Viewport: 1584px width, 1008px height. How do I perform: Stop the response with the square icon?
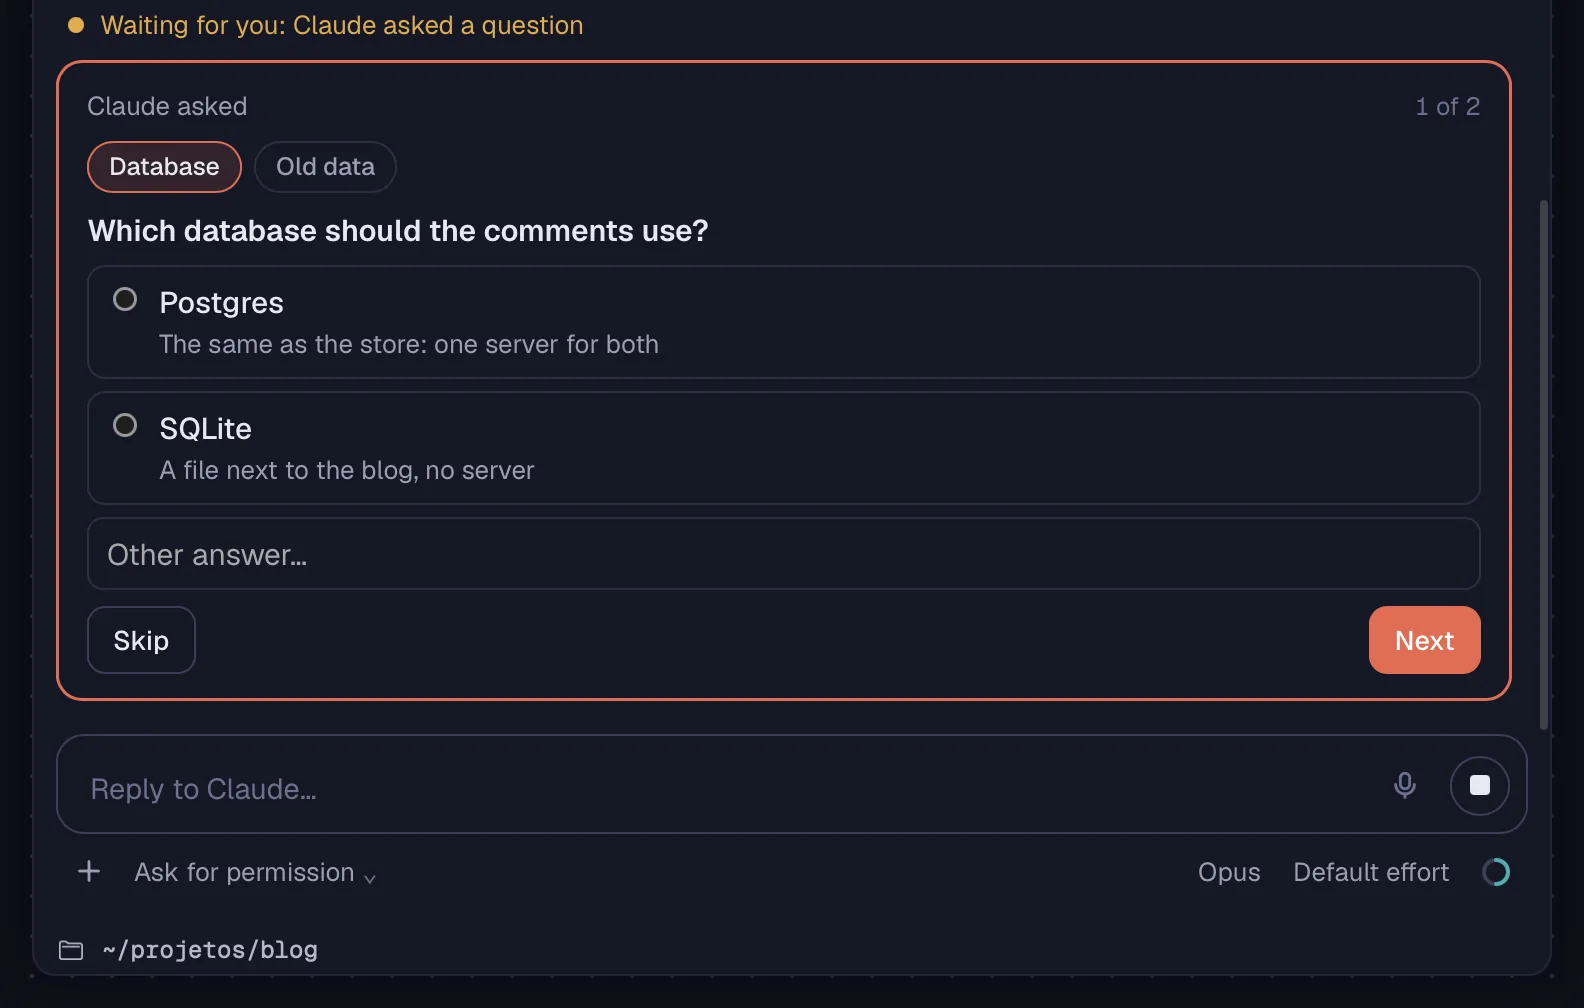click(1479, 785)
